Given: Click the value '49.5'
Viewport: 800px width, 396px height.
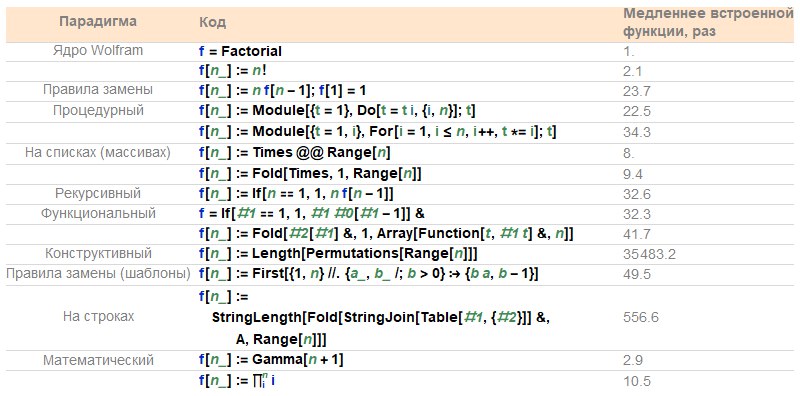Looking at the screenshot, I should [x=637, y=275].
